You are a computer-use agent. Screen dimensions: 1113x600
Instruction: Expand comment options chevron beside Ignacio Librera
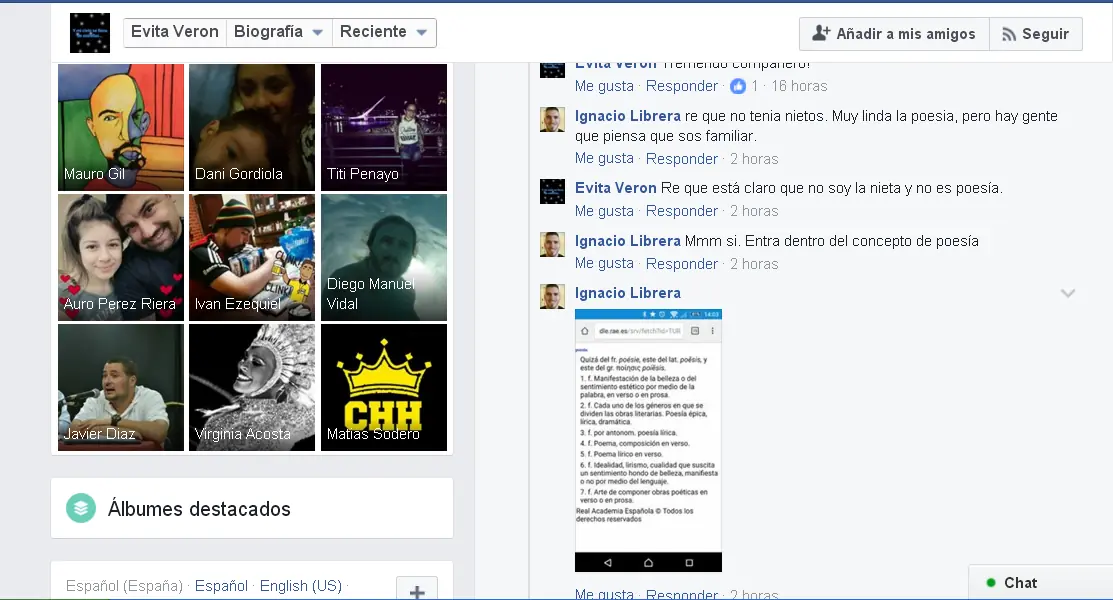pos(1068,293)
